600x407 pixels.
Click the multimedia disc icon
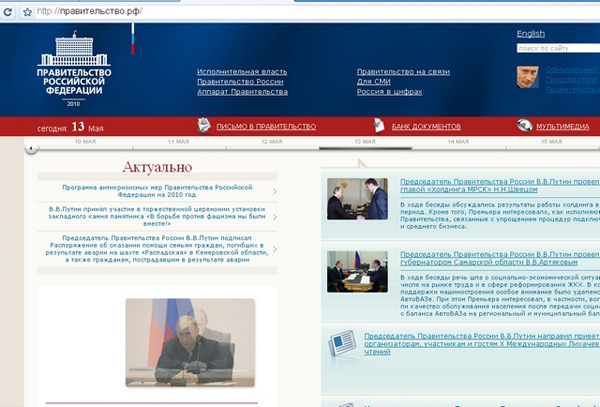pyautogui.click(x=524, y=126)
